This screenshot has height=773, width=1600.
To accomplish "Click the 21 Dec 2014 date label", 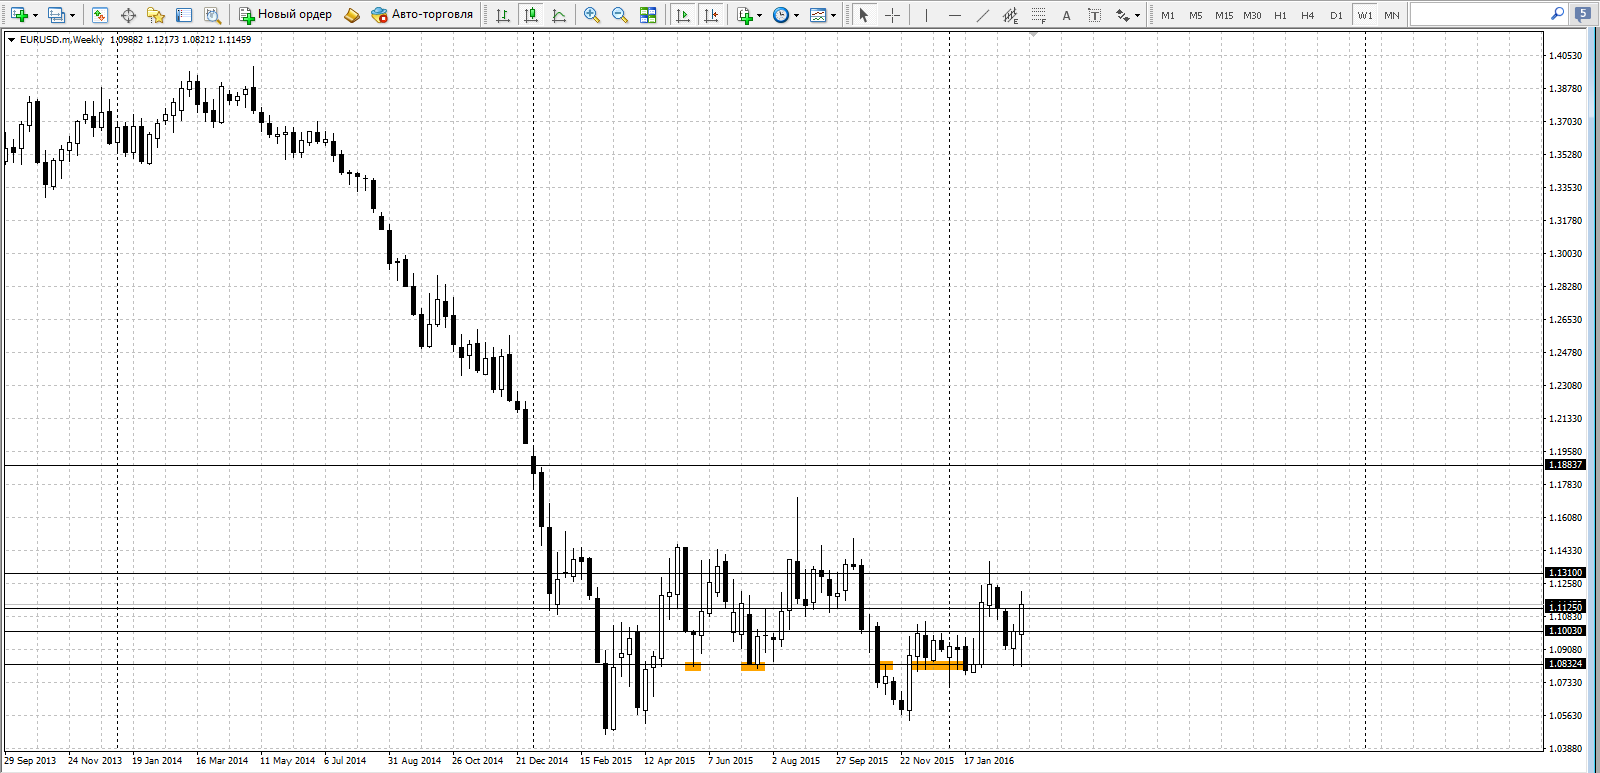I will point(542,761).
